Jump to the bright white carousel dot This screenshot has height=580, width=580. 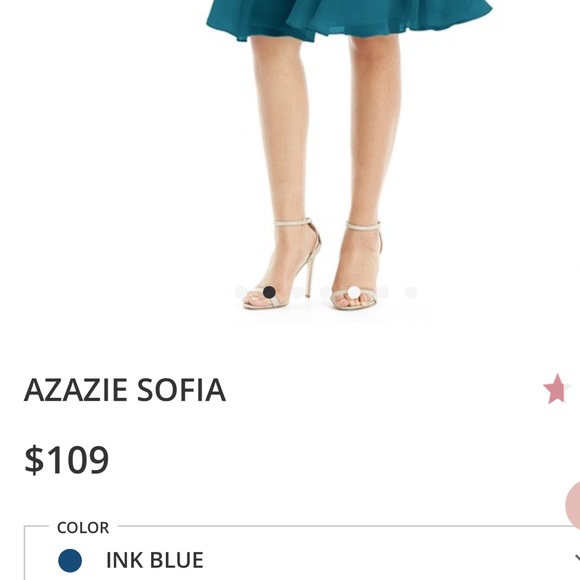(354, 292)
